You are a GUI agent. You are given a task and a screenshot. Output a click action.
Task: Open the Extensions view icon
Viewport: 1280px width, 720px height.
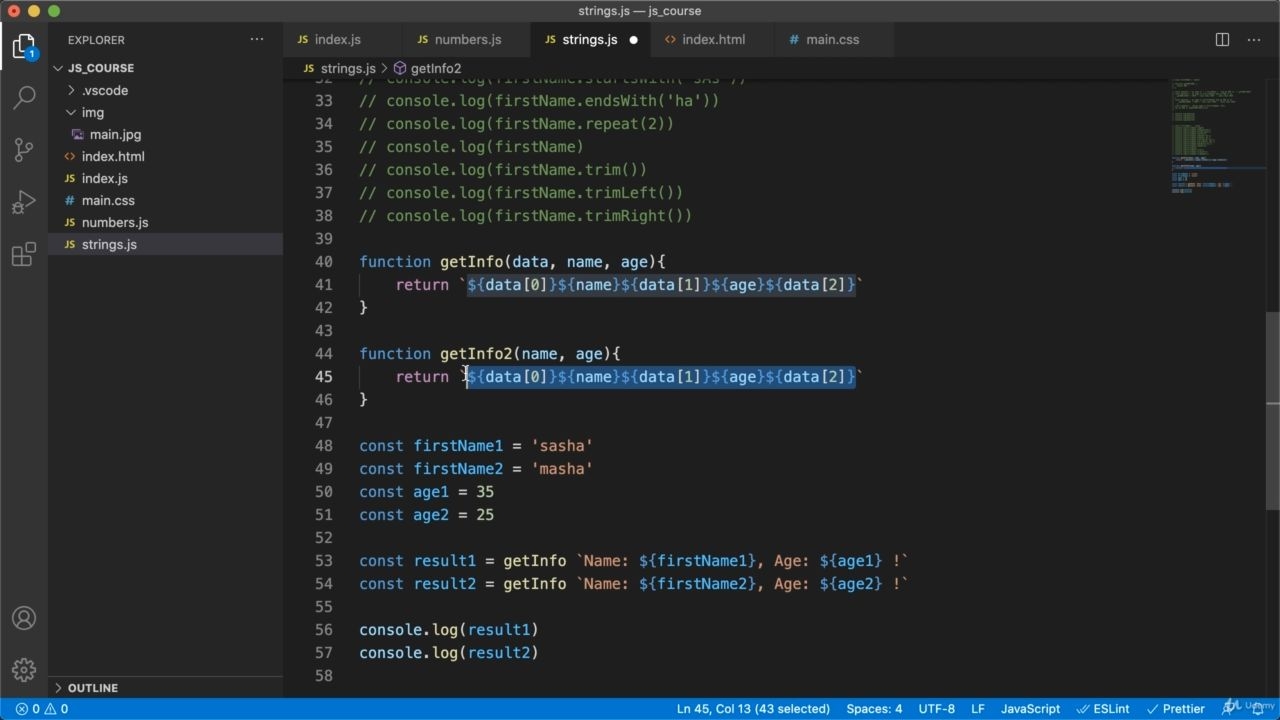tap(24, 254)
